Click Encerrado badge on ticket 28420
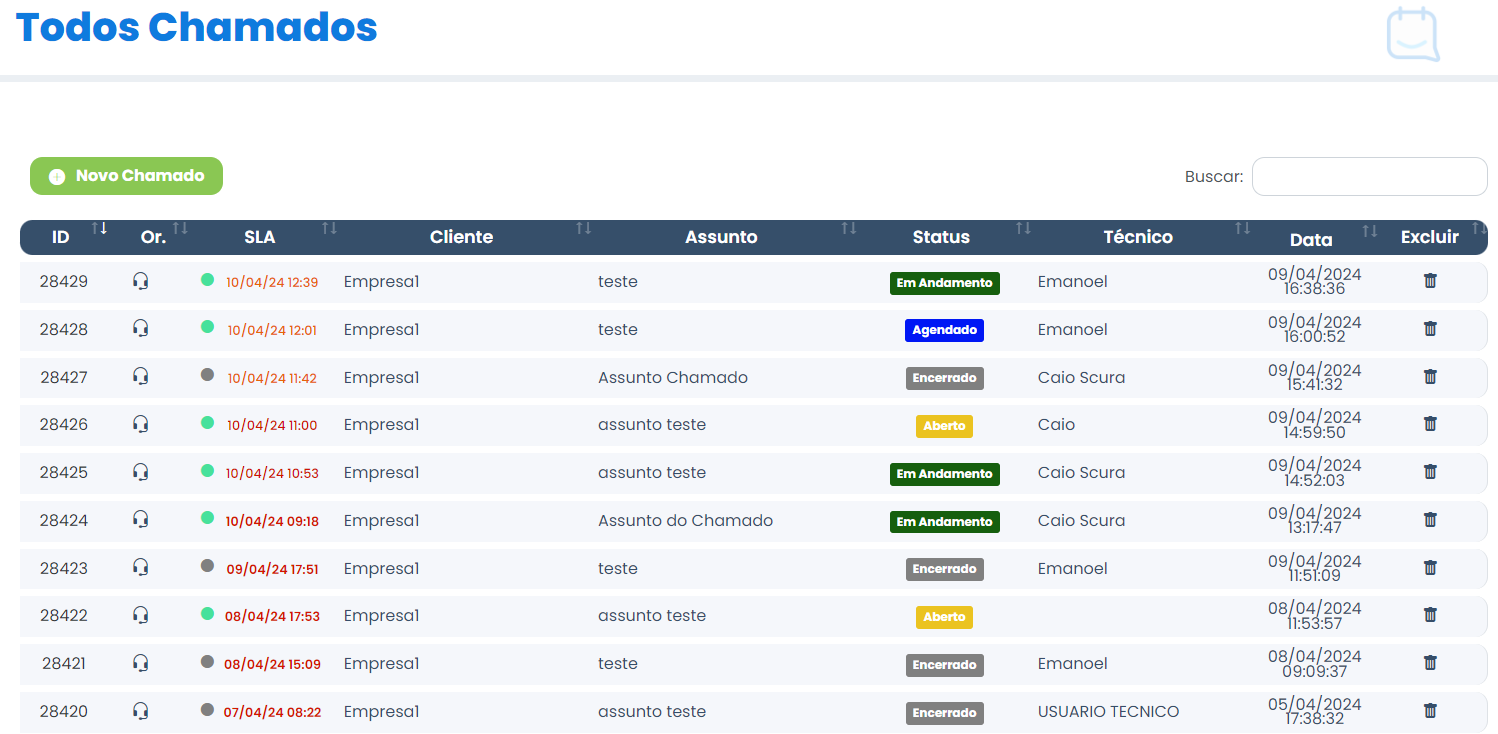Screen dimensions: 1498x734 pyautogui.click(x=944, y=713)
